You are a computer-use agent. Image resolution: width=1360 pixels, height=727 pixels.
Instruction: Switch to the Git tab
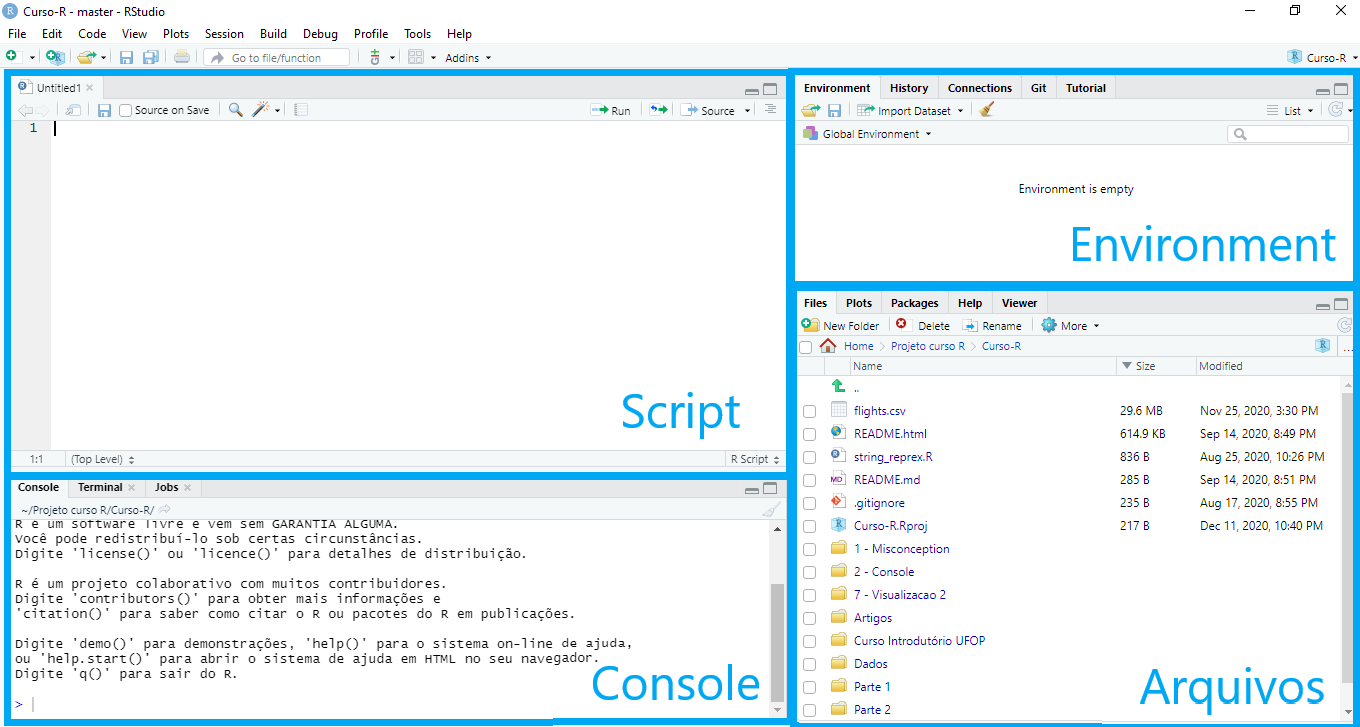click(1038, 88)
